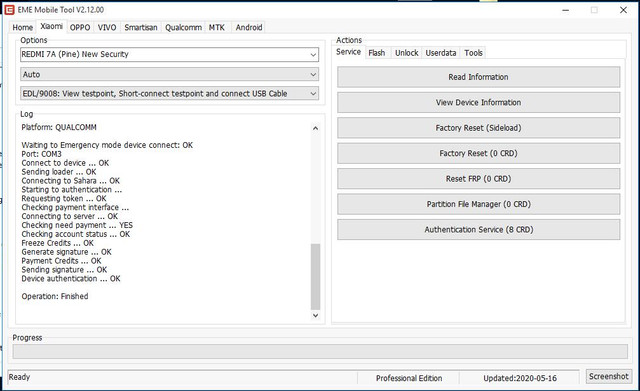Click Authentication Service (8 CRD) button
This screenshot has height=391, width=640.
[478, 230]
